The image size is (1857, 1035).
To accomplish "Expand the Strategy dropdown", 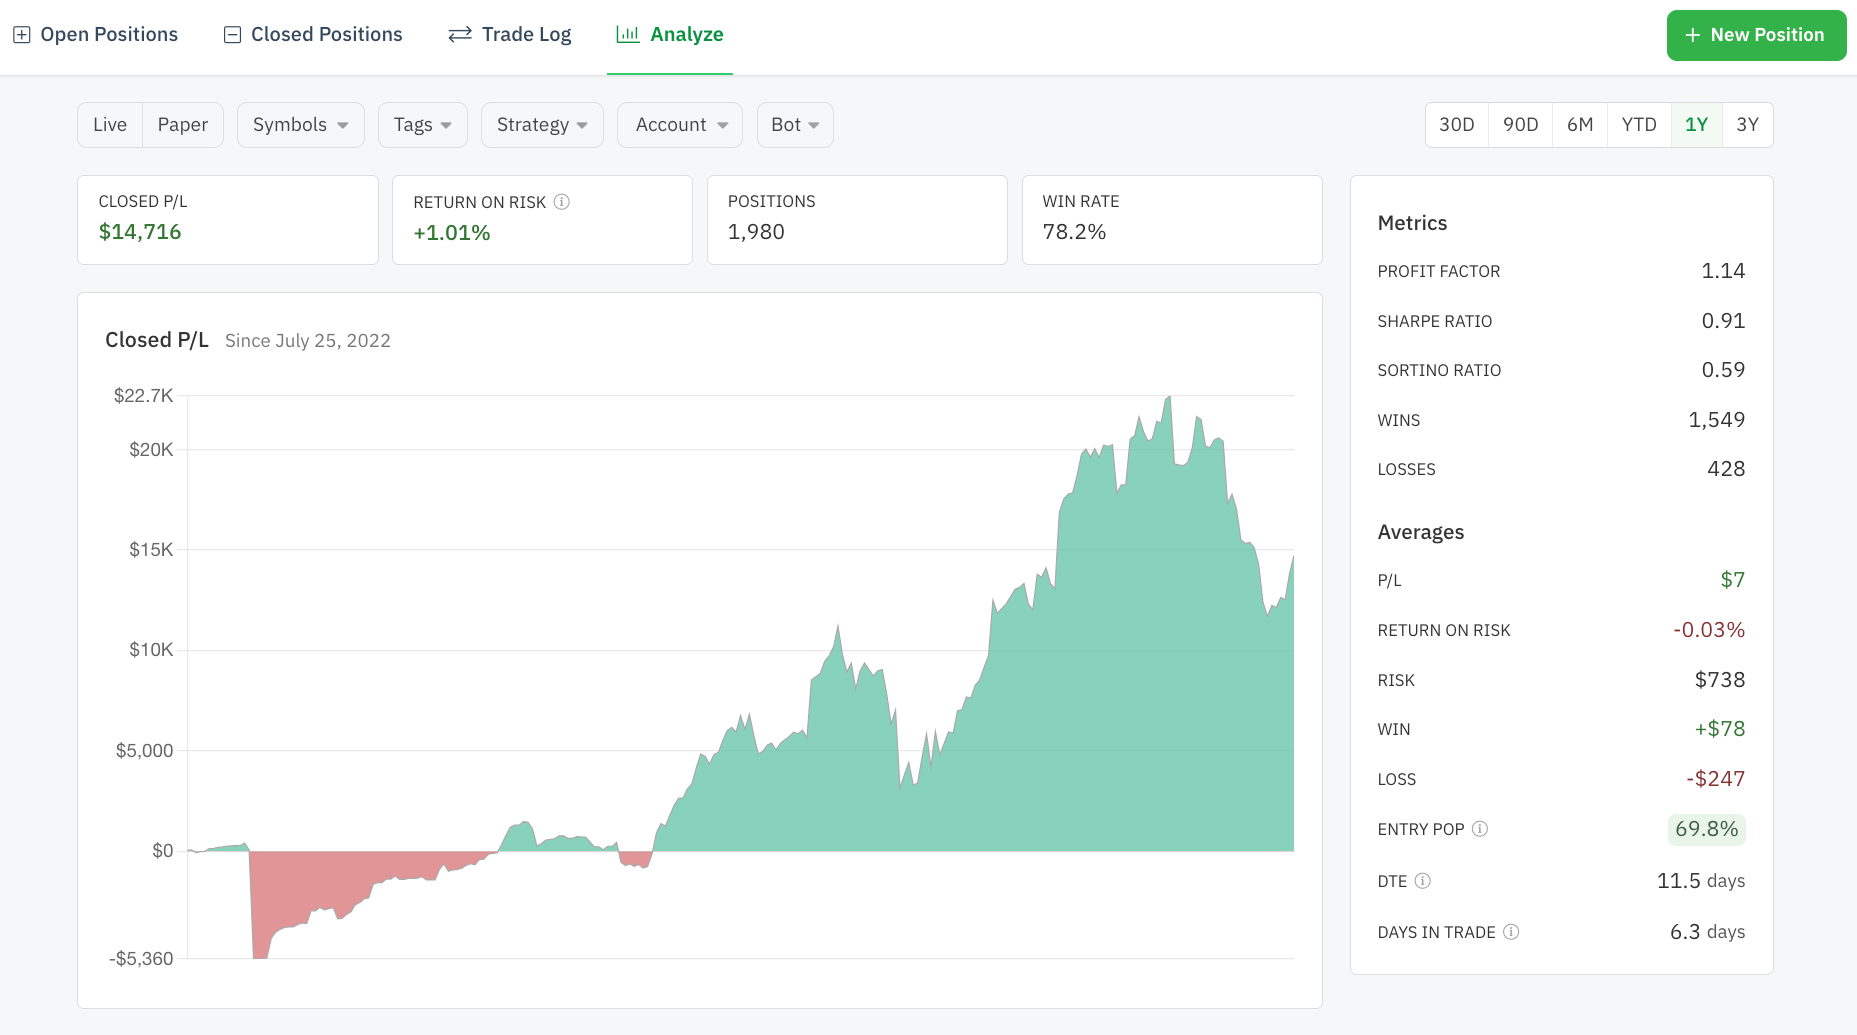I will [x=541, y=124].
